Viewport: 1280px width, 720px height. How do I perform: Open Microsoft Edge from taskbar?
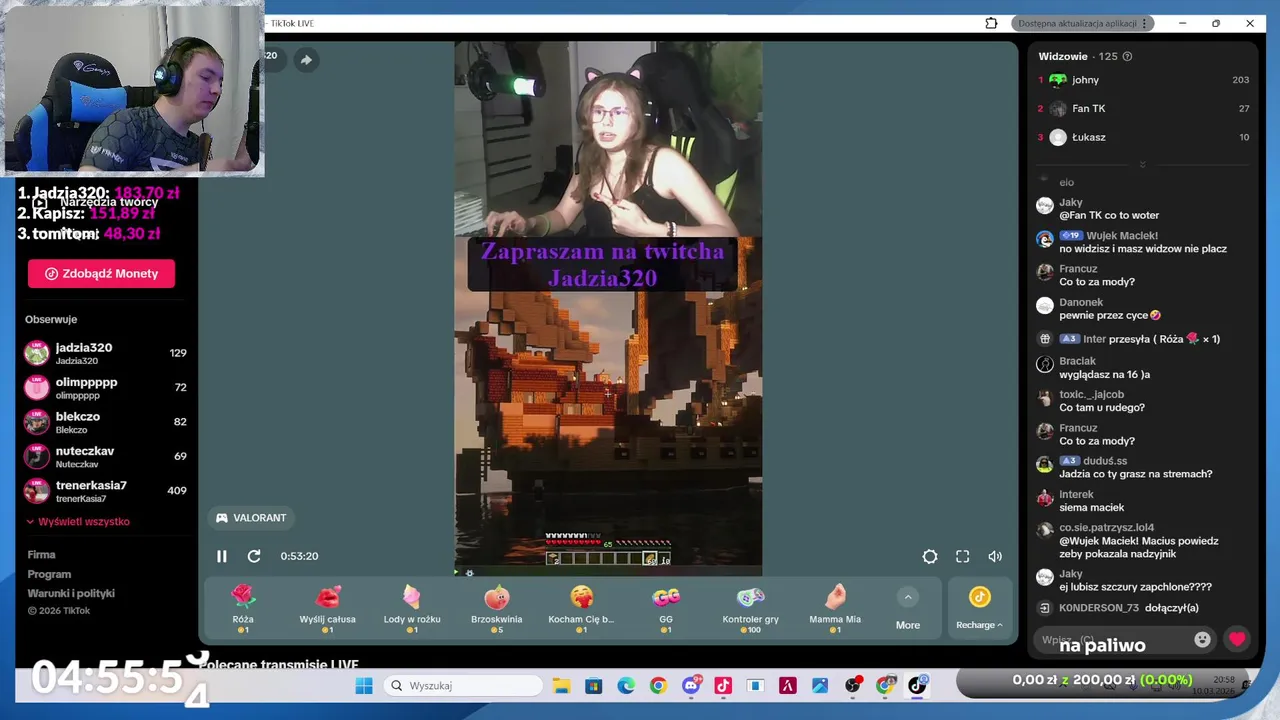tap(626, 685)
